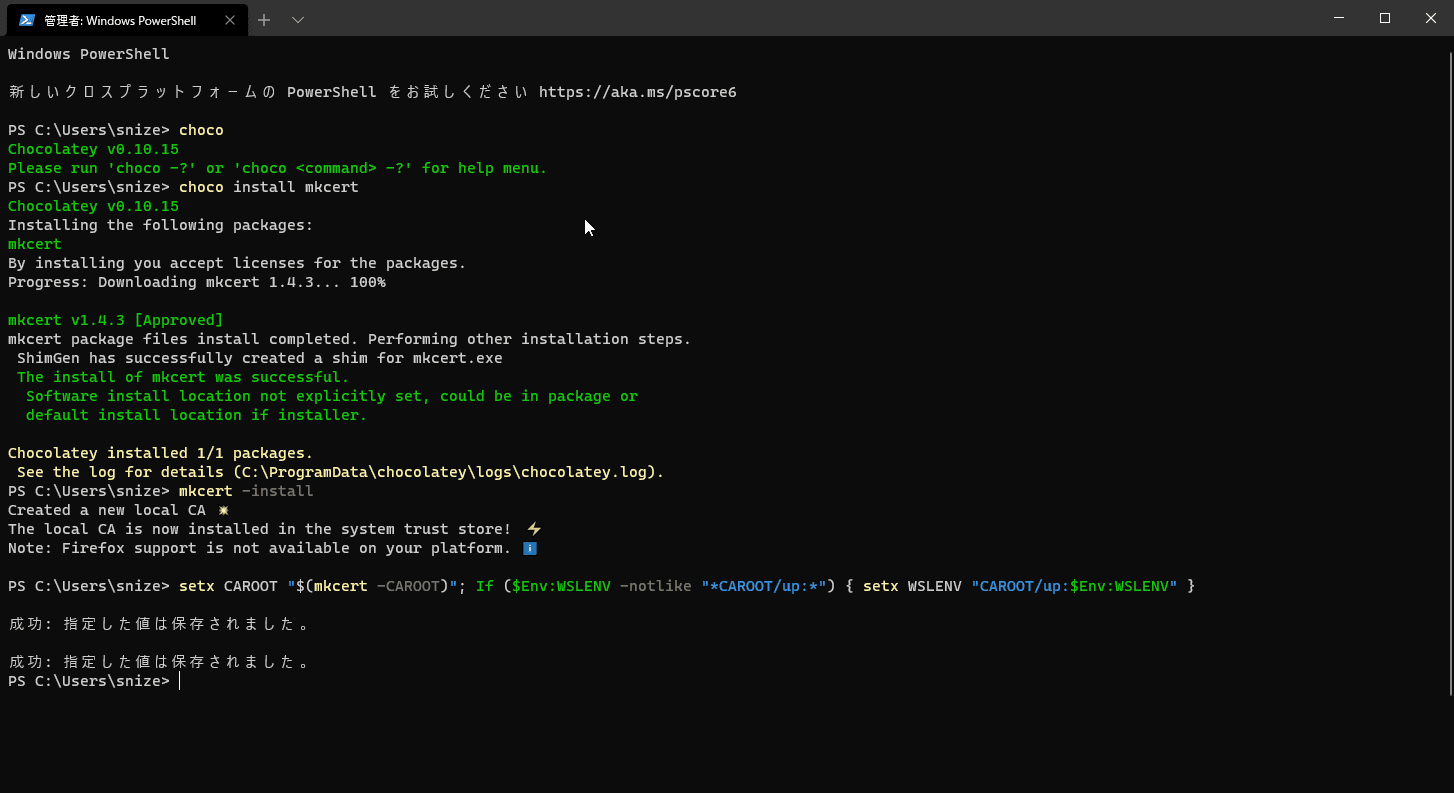This screenshot has height=793, width=1454.
Task: Close the Windows PowerShell tab
Action: [x=230, y=20]
